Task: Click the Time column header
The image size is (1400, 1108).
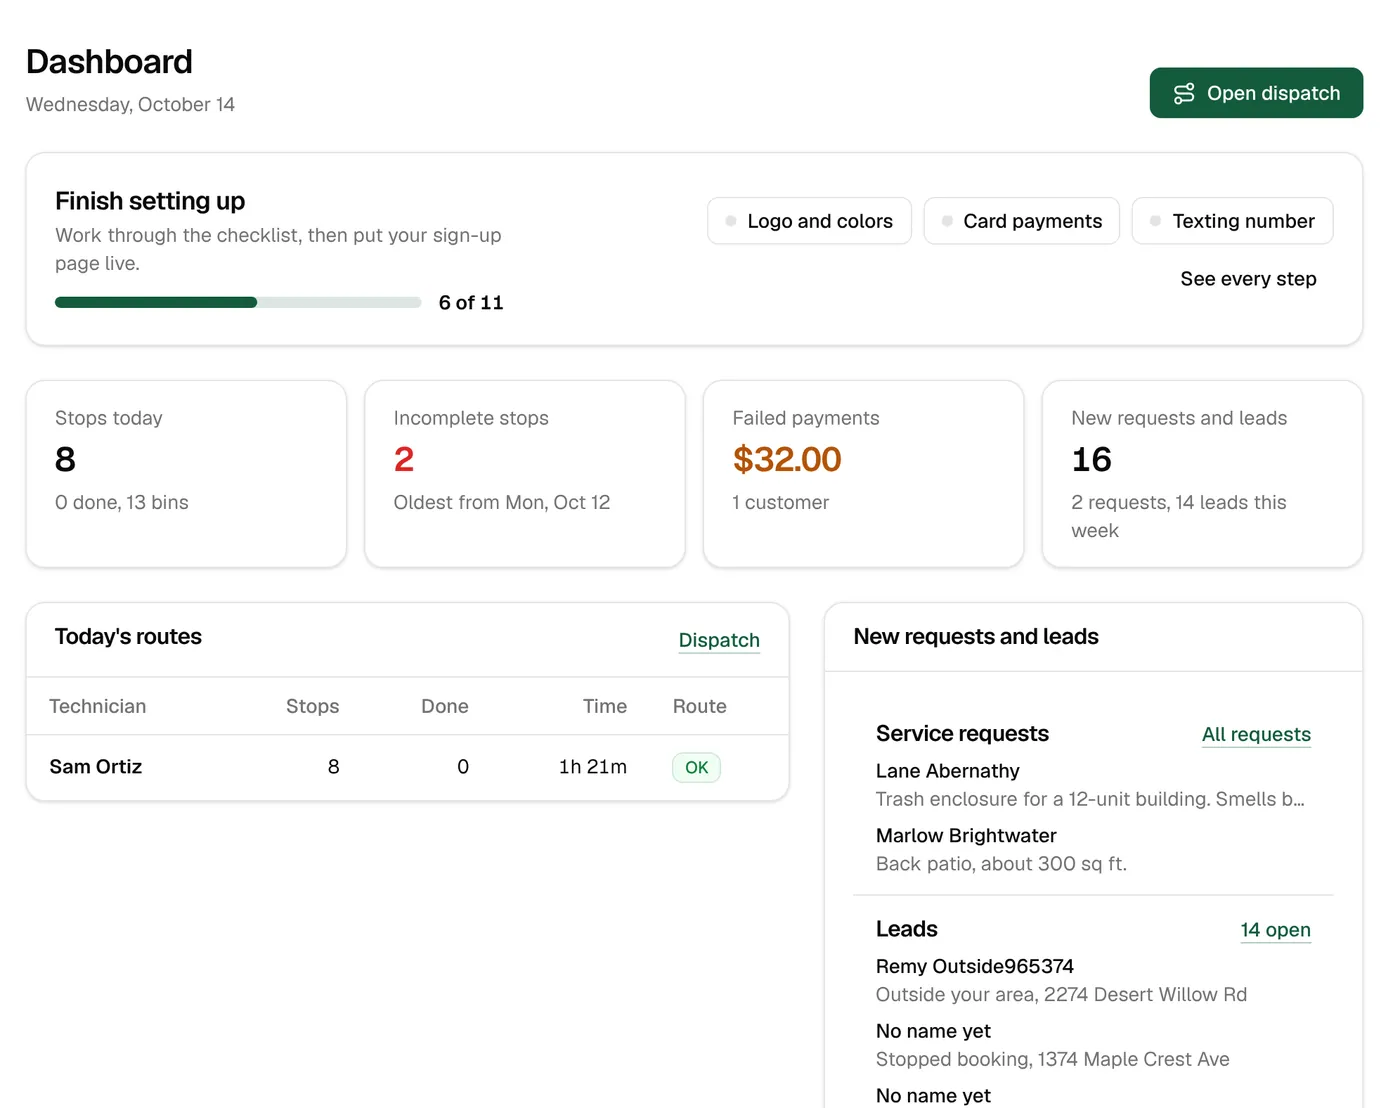Action: pyautogui.click(x=605, y=706)
